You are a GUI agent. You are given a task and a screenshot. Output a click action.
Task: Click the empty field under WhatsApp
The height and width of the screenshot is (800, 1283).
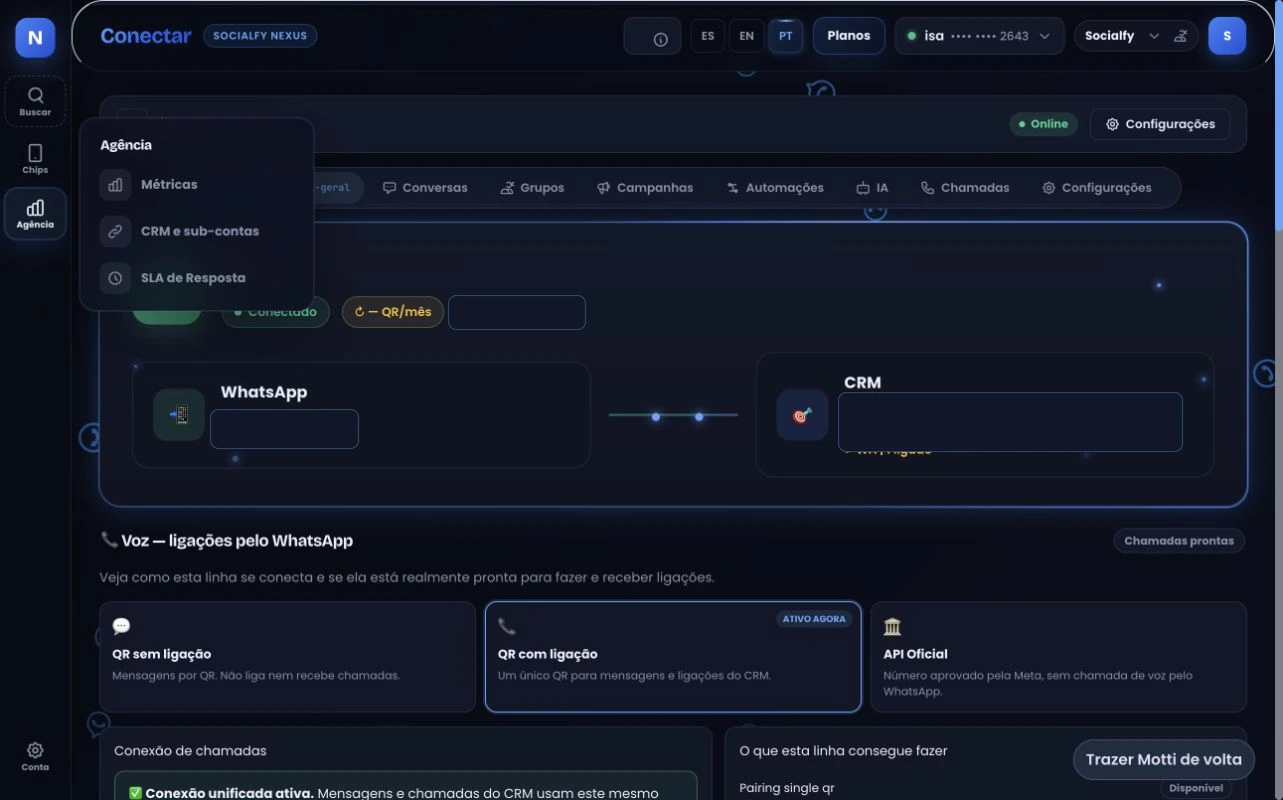tap(284, 429)
